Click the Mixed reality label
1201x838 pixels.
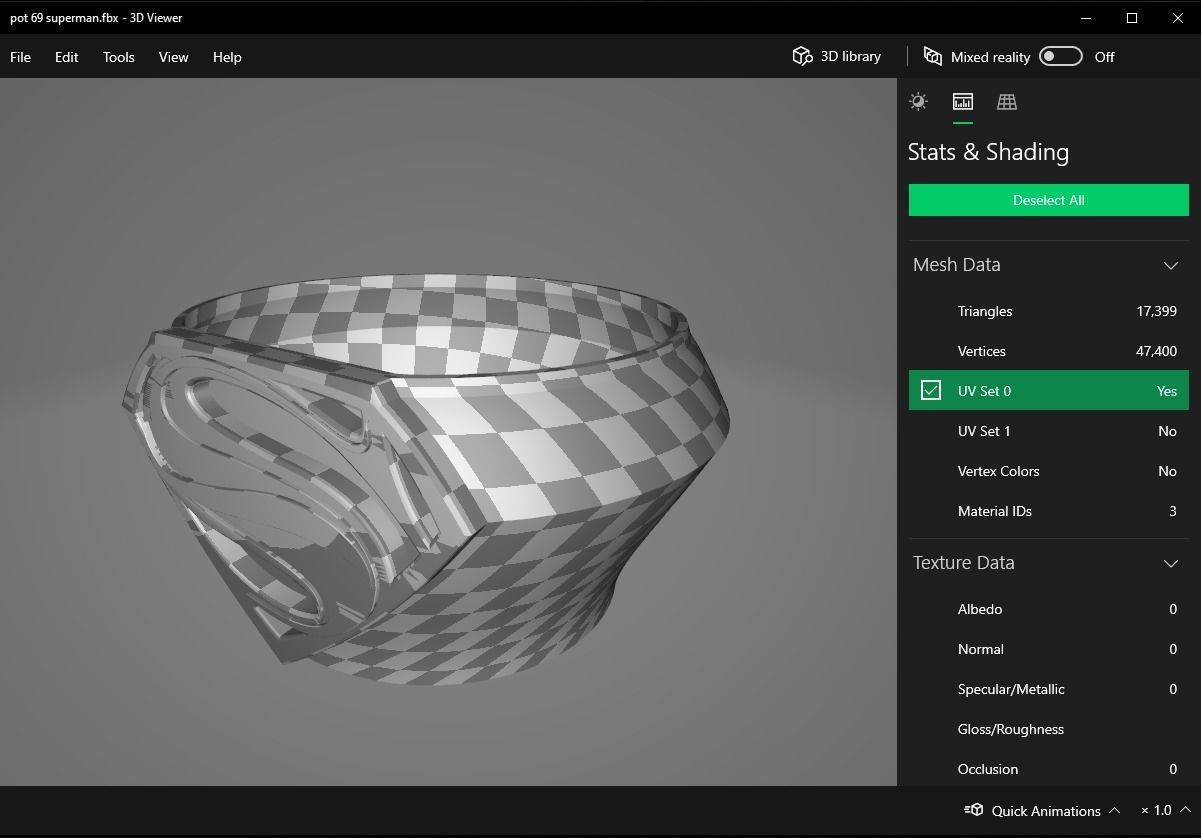pos(990,57)
